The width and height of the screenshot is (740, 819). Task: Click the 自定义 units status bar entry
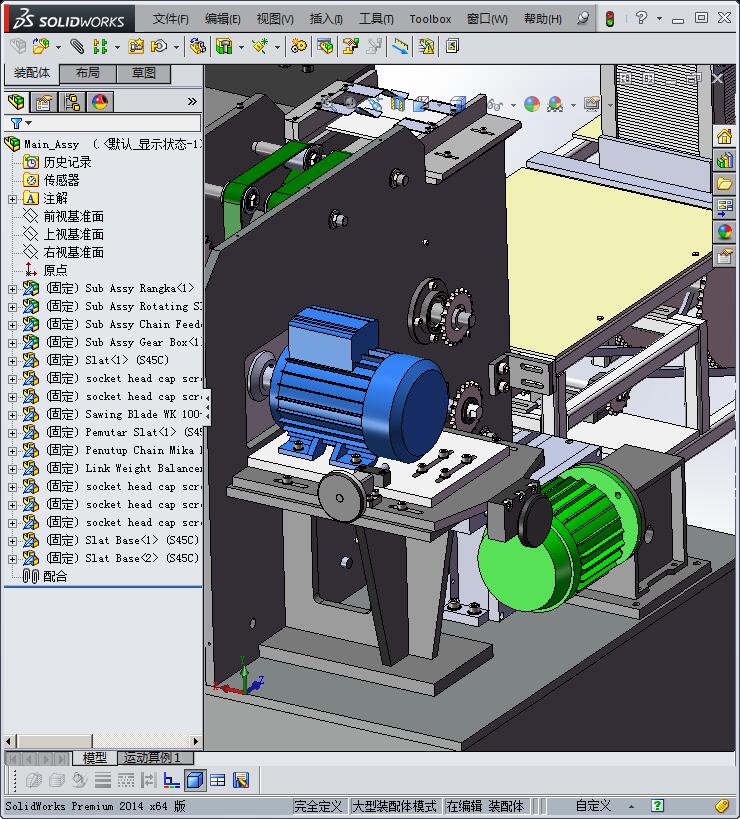coord(593,806)
